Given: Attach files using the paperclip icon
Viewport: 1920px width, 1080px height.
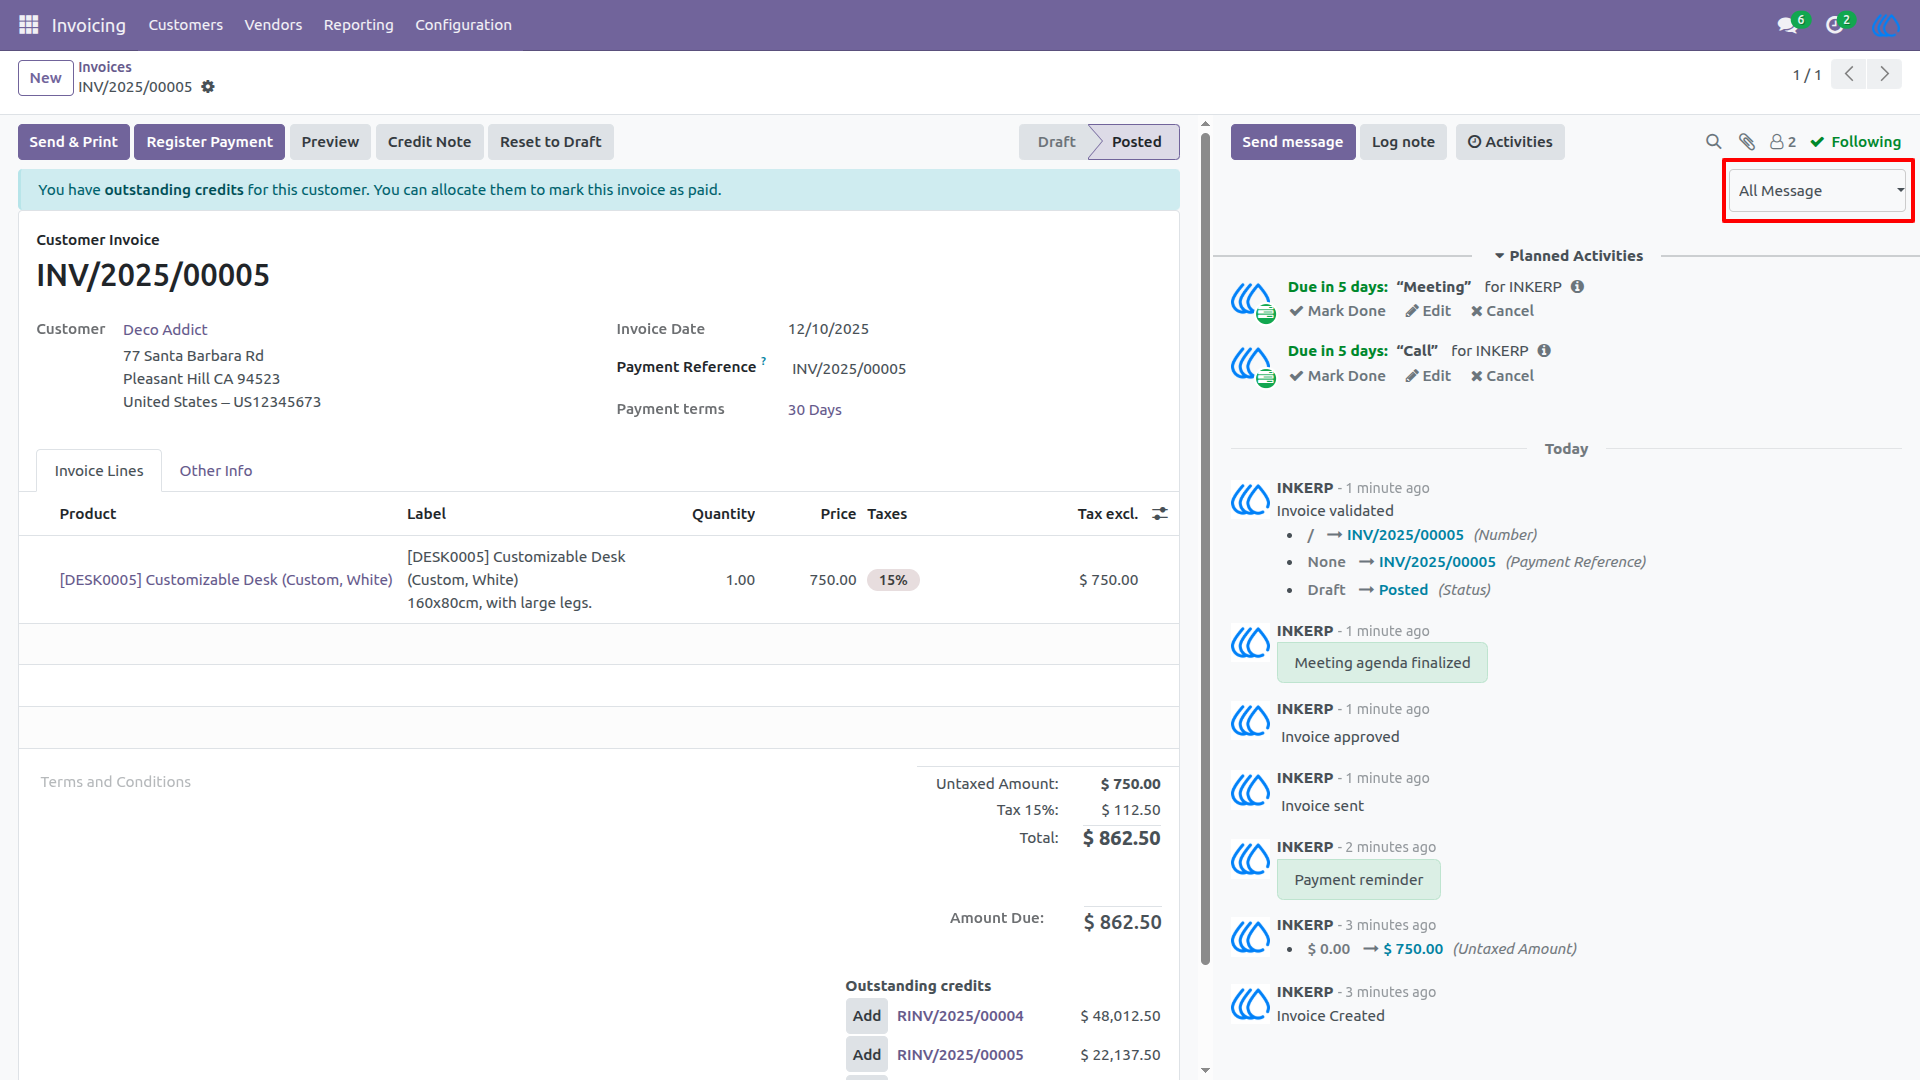Looking at the screenshot, I should [1747, 142].
